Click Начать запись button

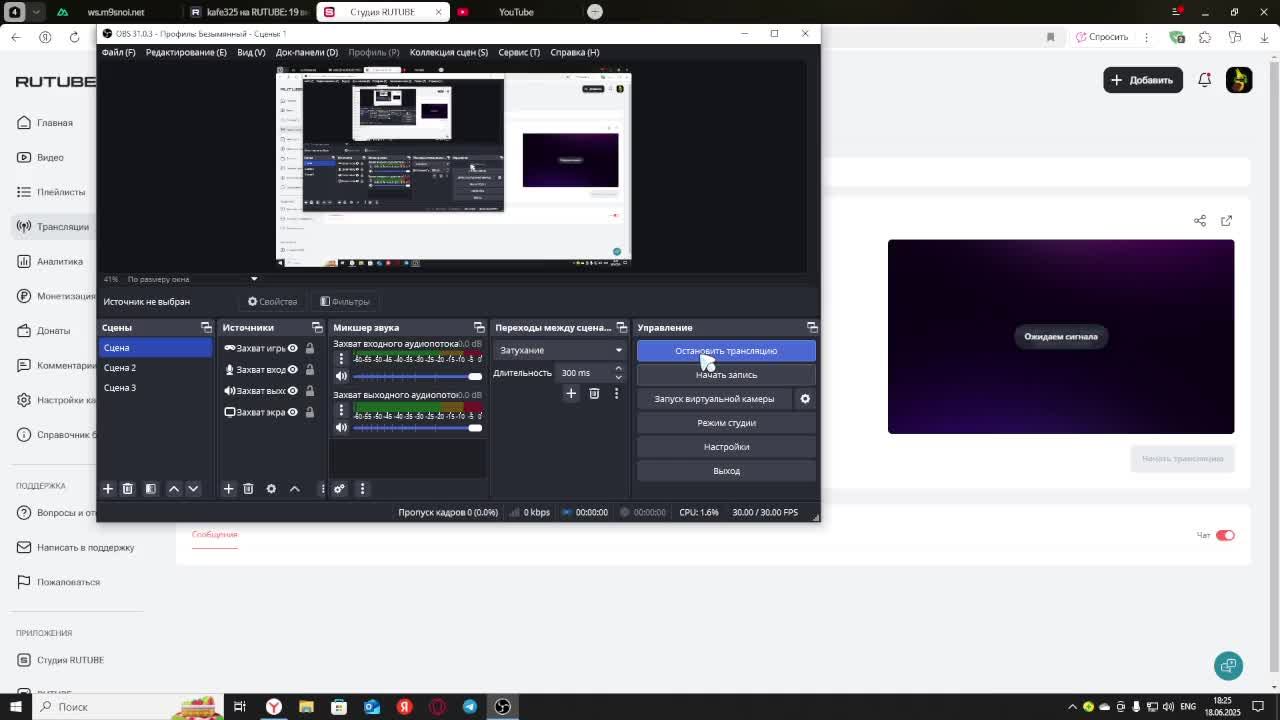(x=726, y=375)
